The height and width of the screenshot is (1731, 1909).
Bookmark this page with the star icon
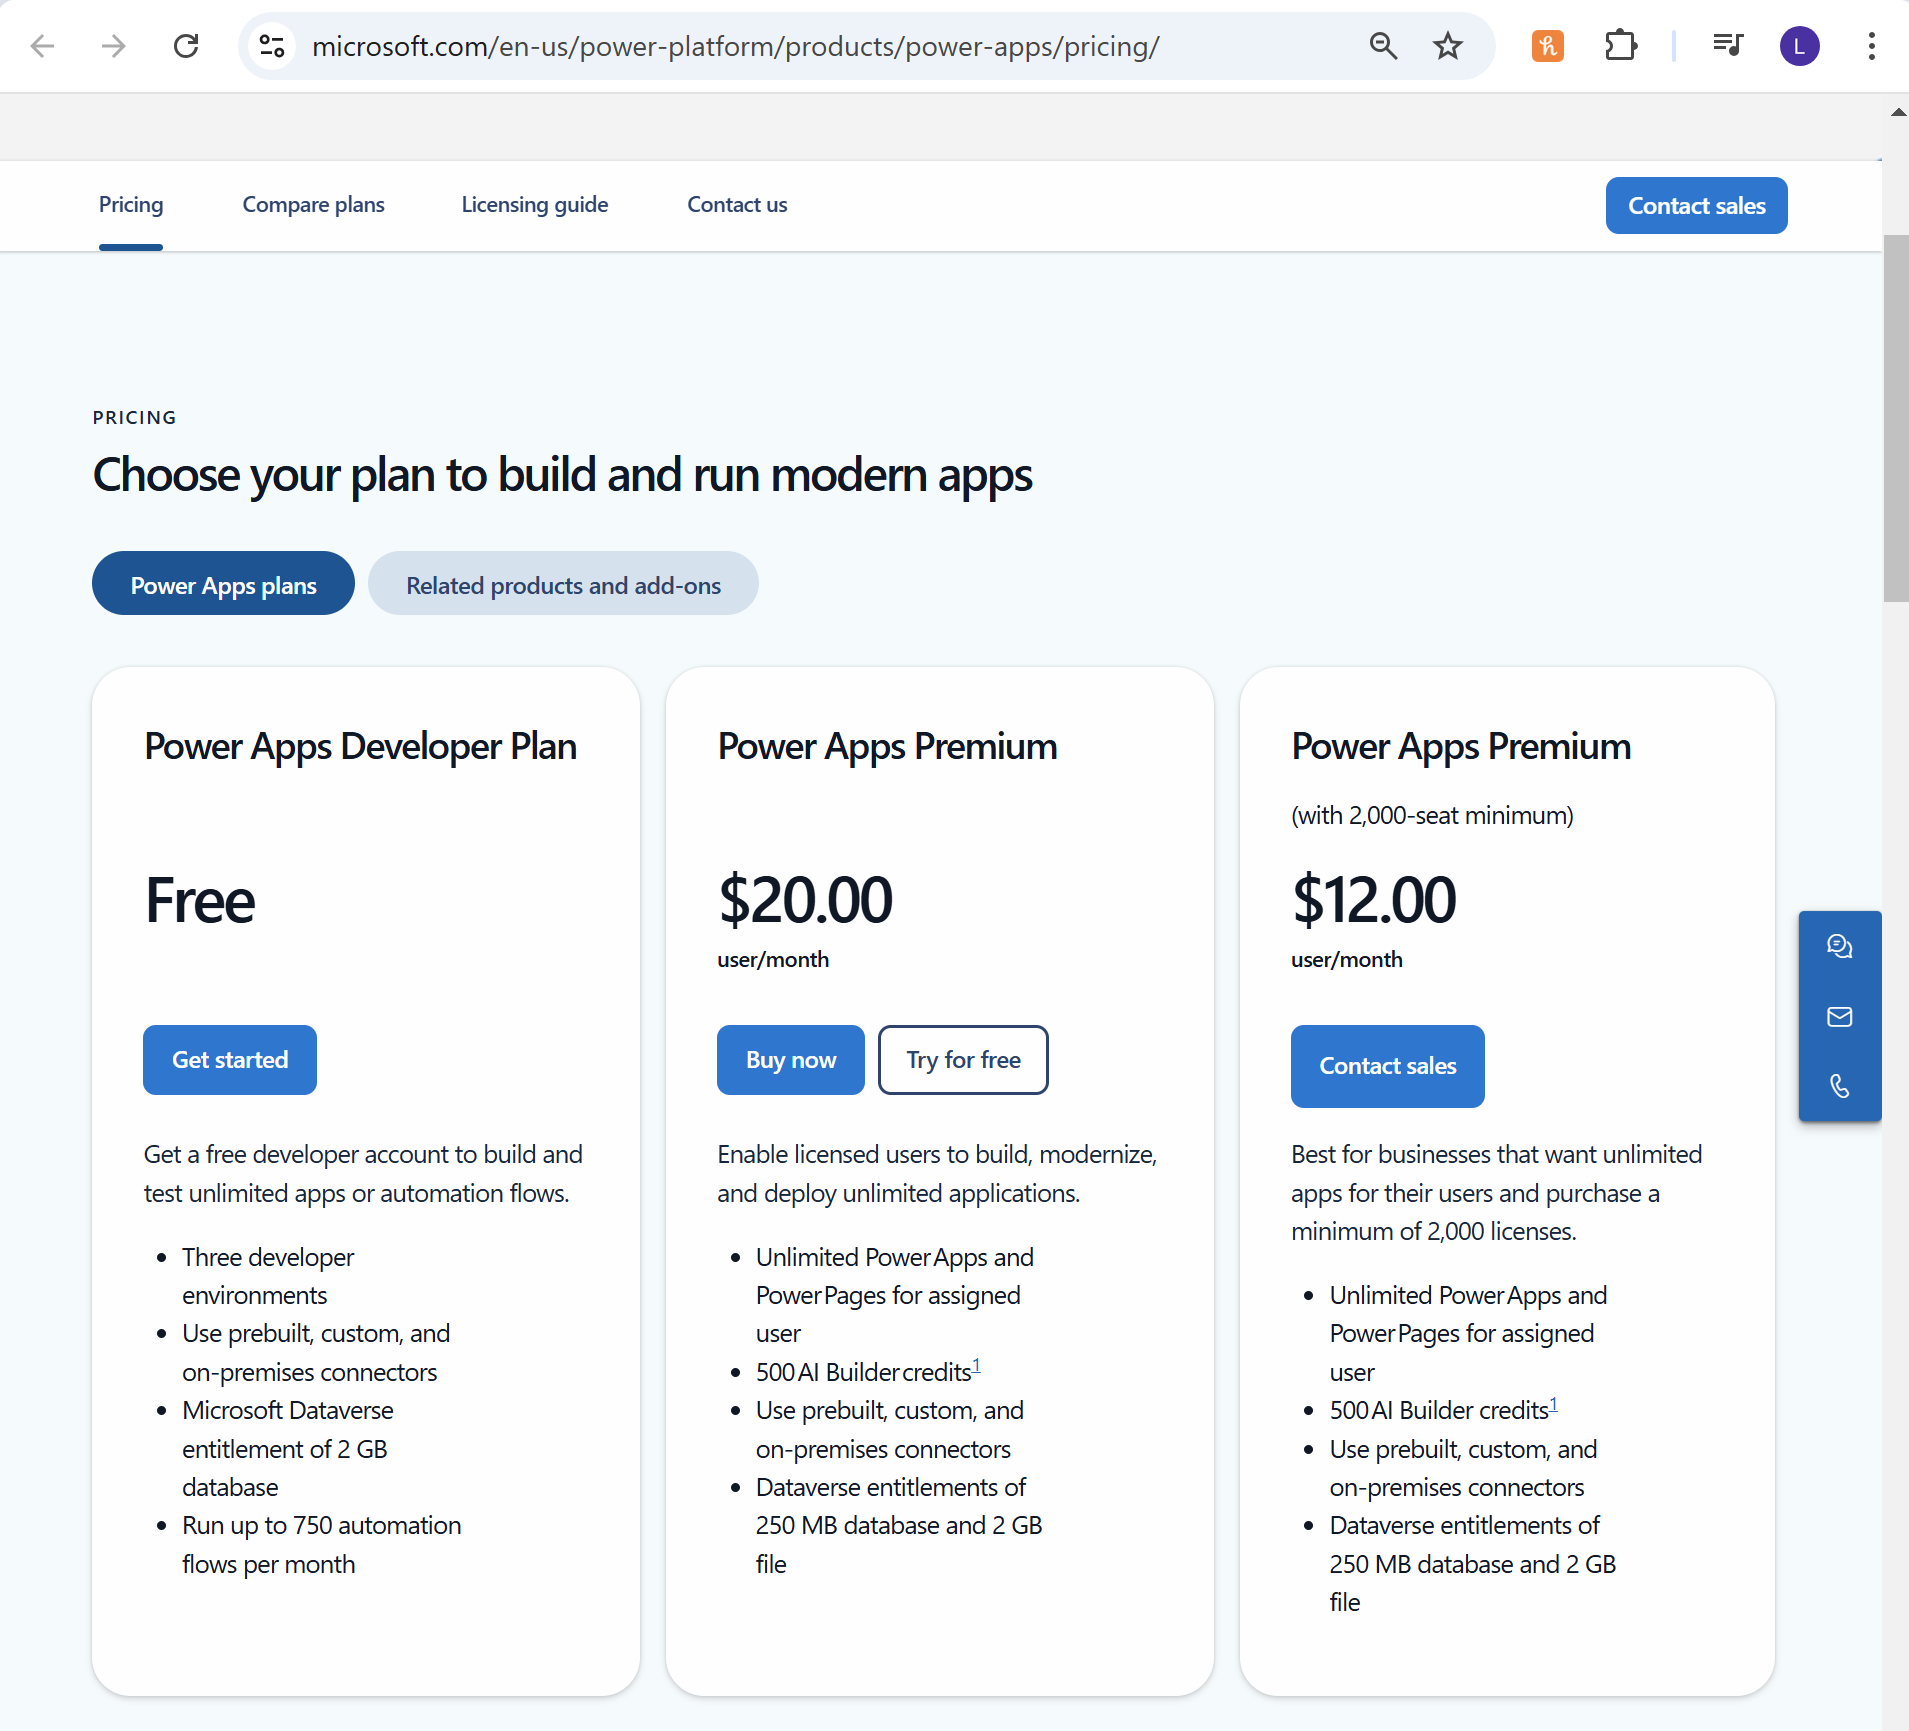(x=1447, y=46)
